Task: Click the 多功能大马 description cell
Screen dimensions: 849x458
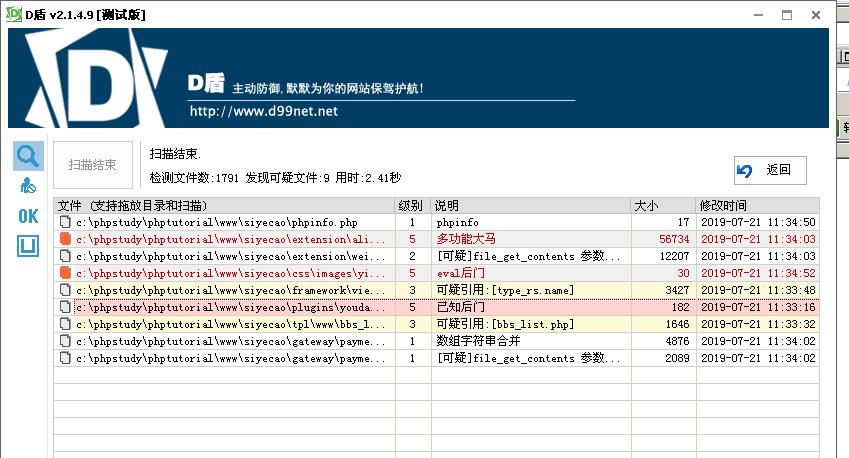Action: pos(466,239)
